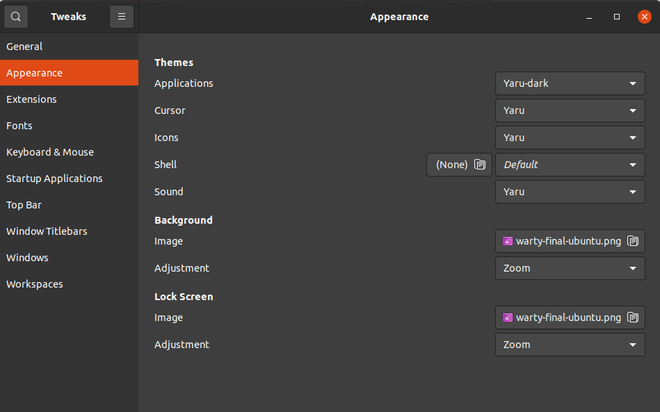
Task: Expand the Cursor theme dropdown
Action: (x=570, y=111)
